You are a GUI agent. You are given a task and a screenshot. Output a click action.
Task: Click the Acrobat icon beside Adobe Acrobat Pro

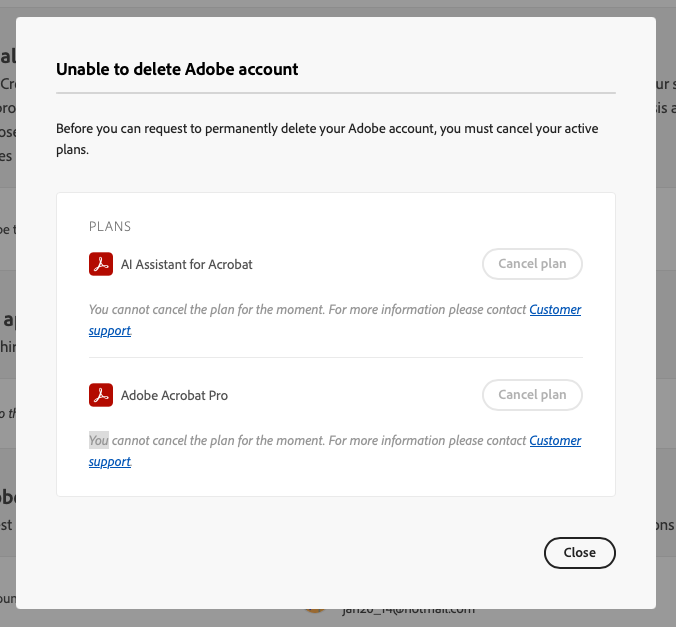(x=101, y=395)
